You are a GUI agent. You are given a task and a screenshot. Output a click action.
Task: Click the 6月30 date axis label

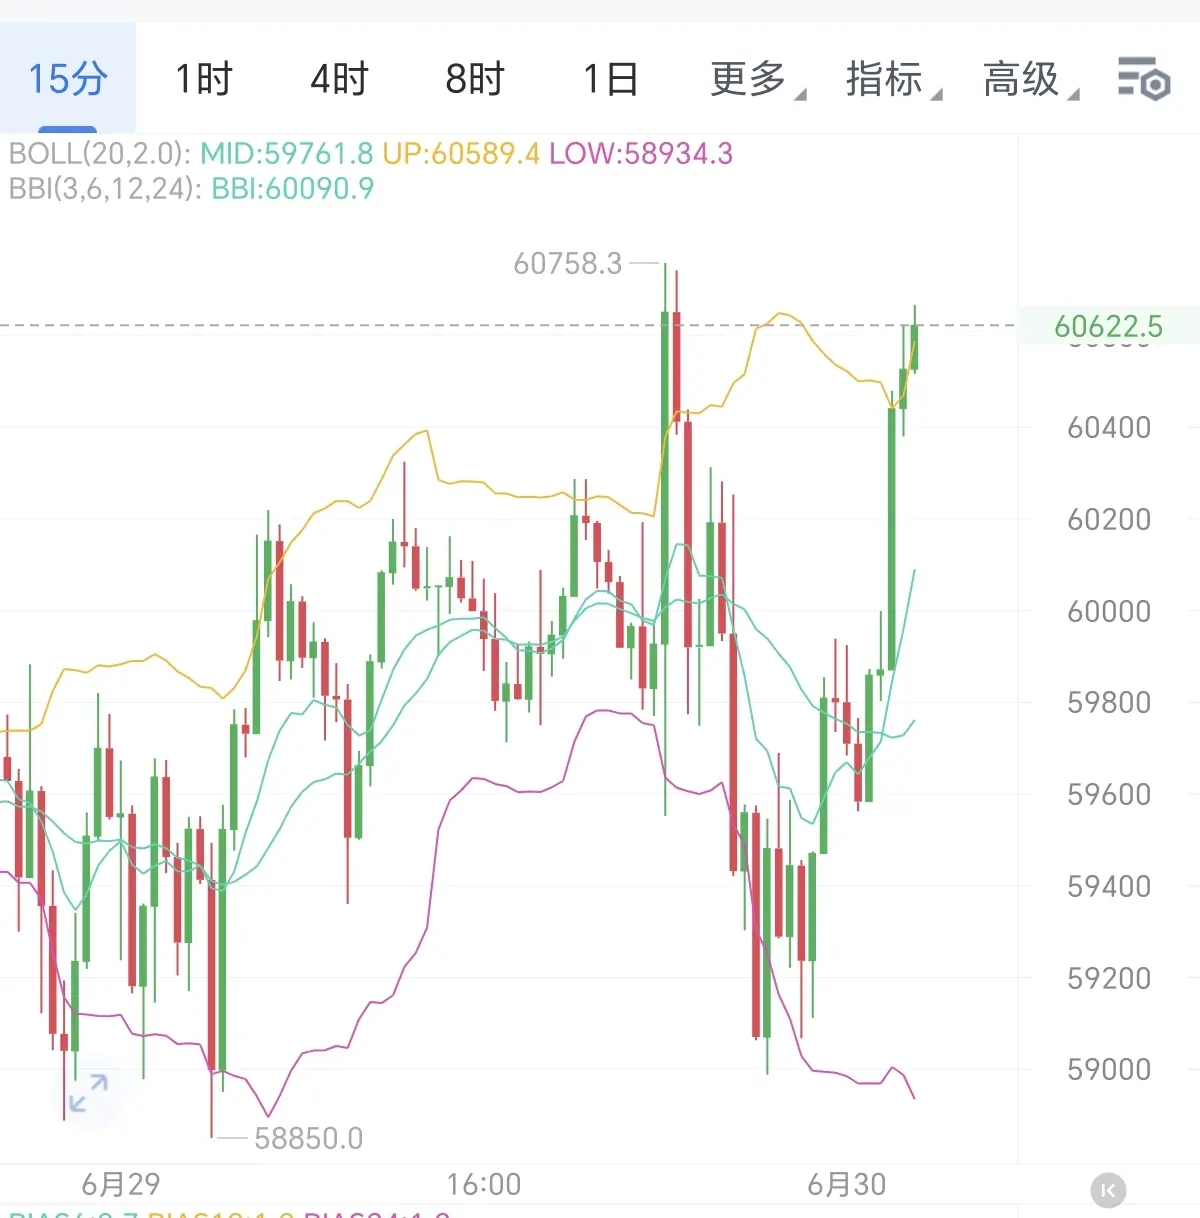click(x=847, y=1185)
